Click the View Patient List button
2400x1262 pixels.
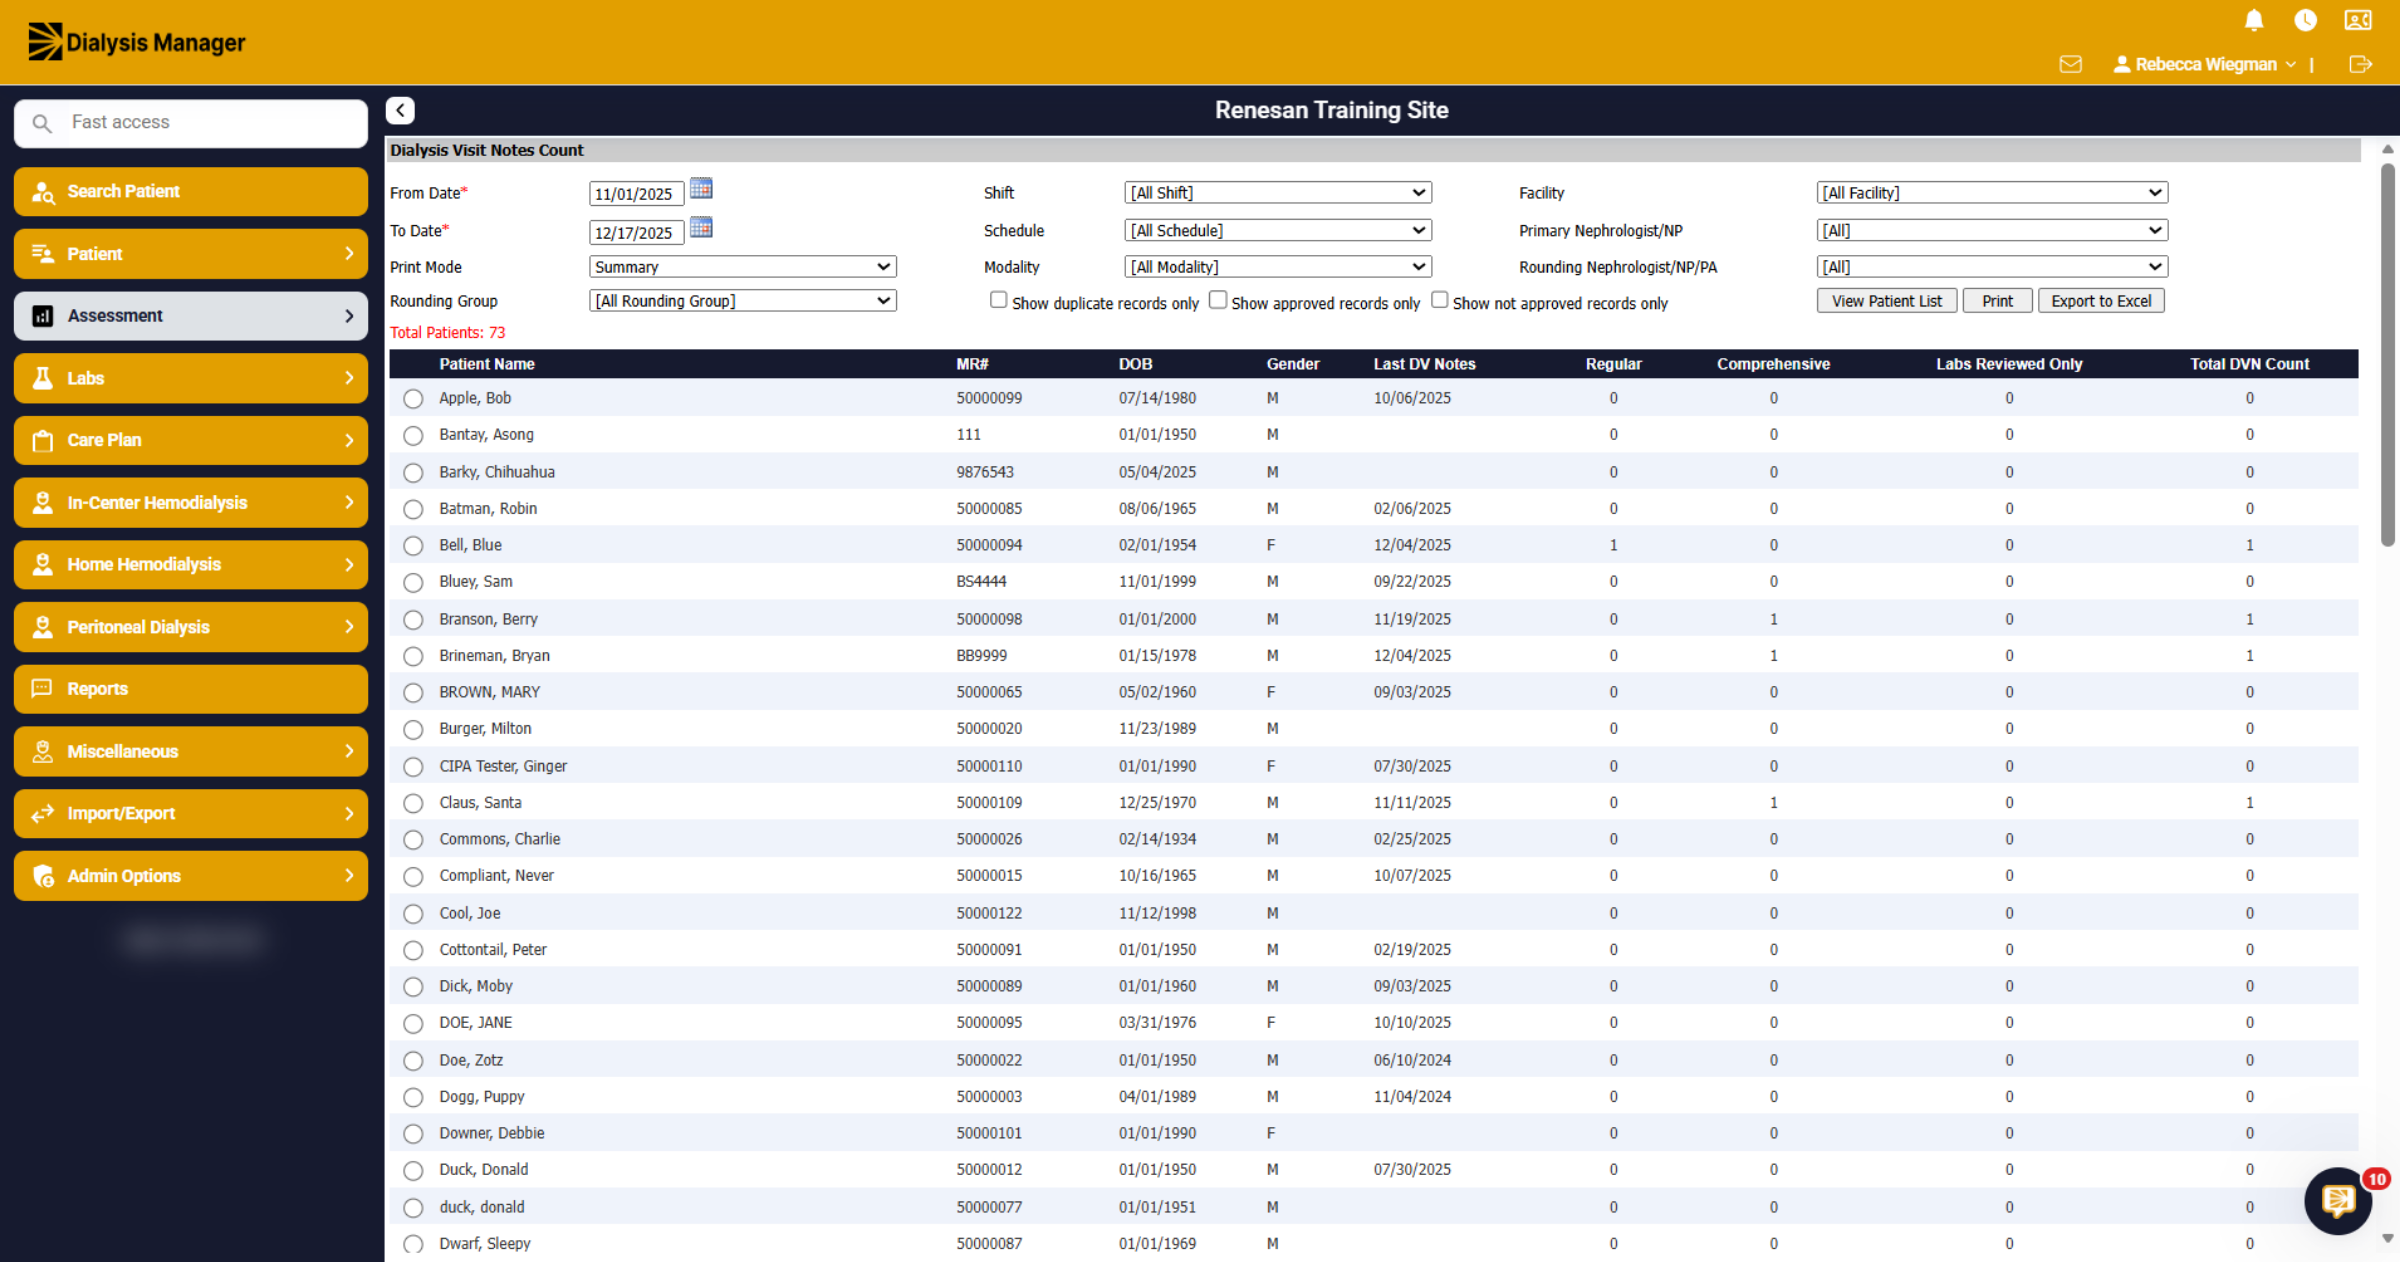point(1887,301)
